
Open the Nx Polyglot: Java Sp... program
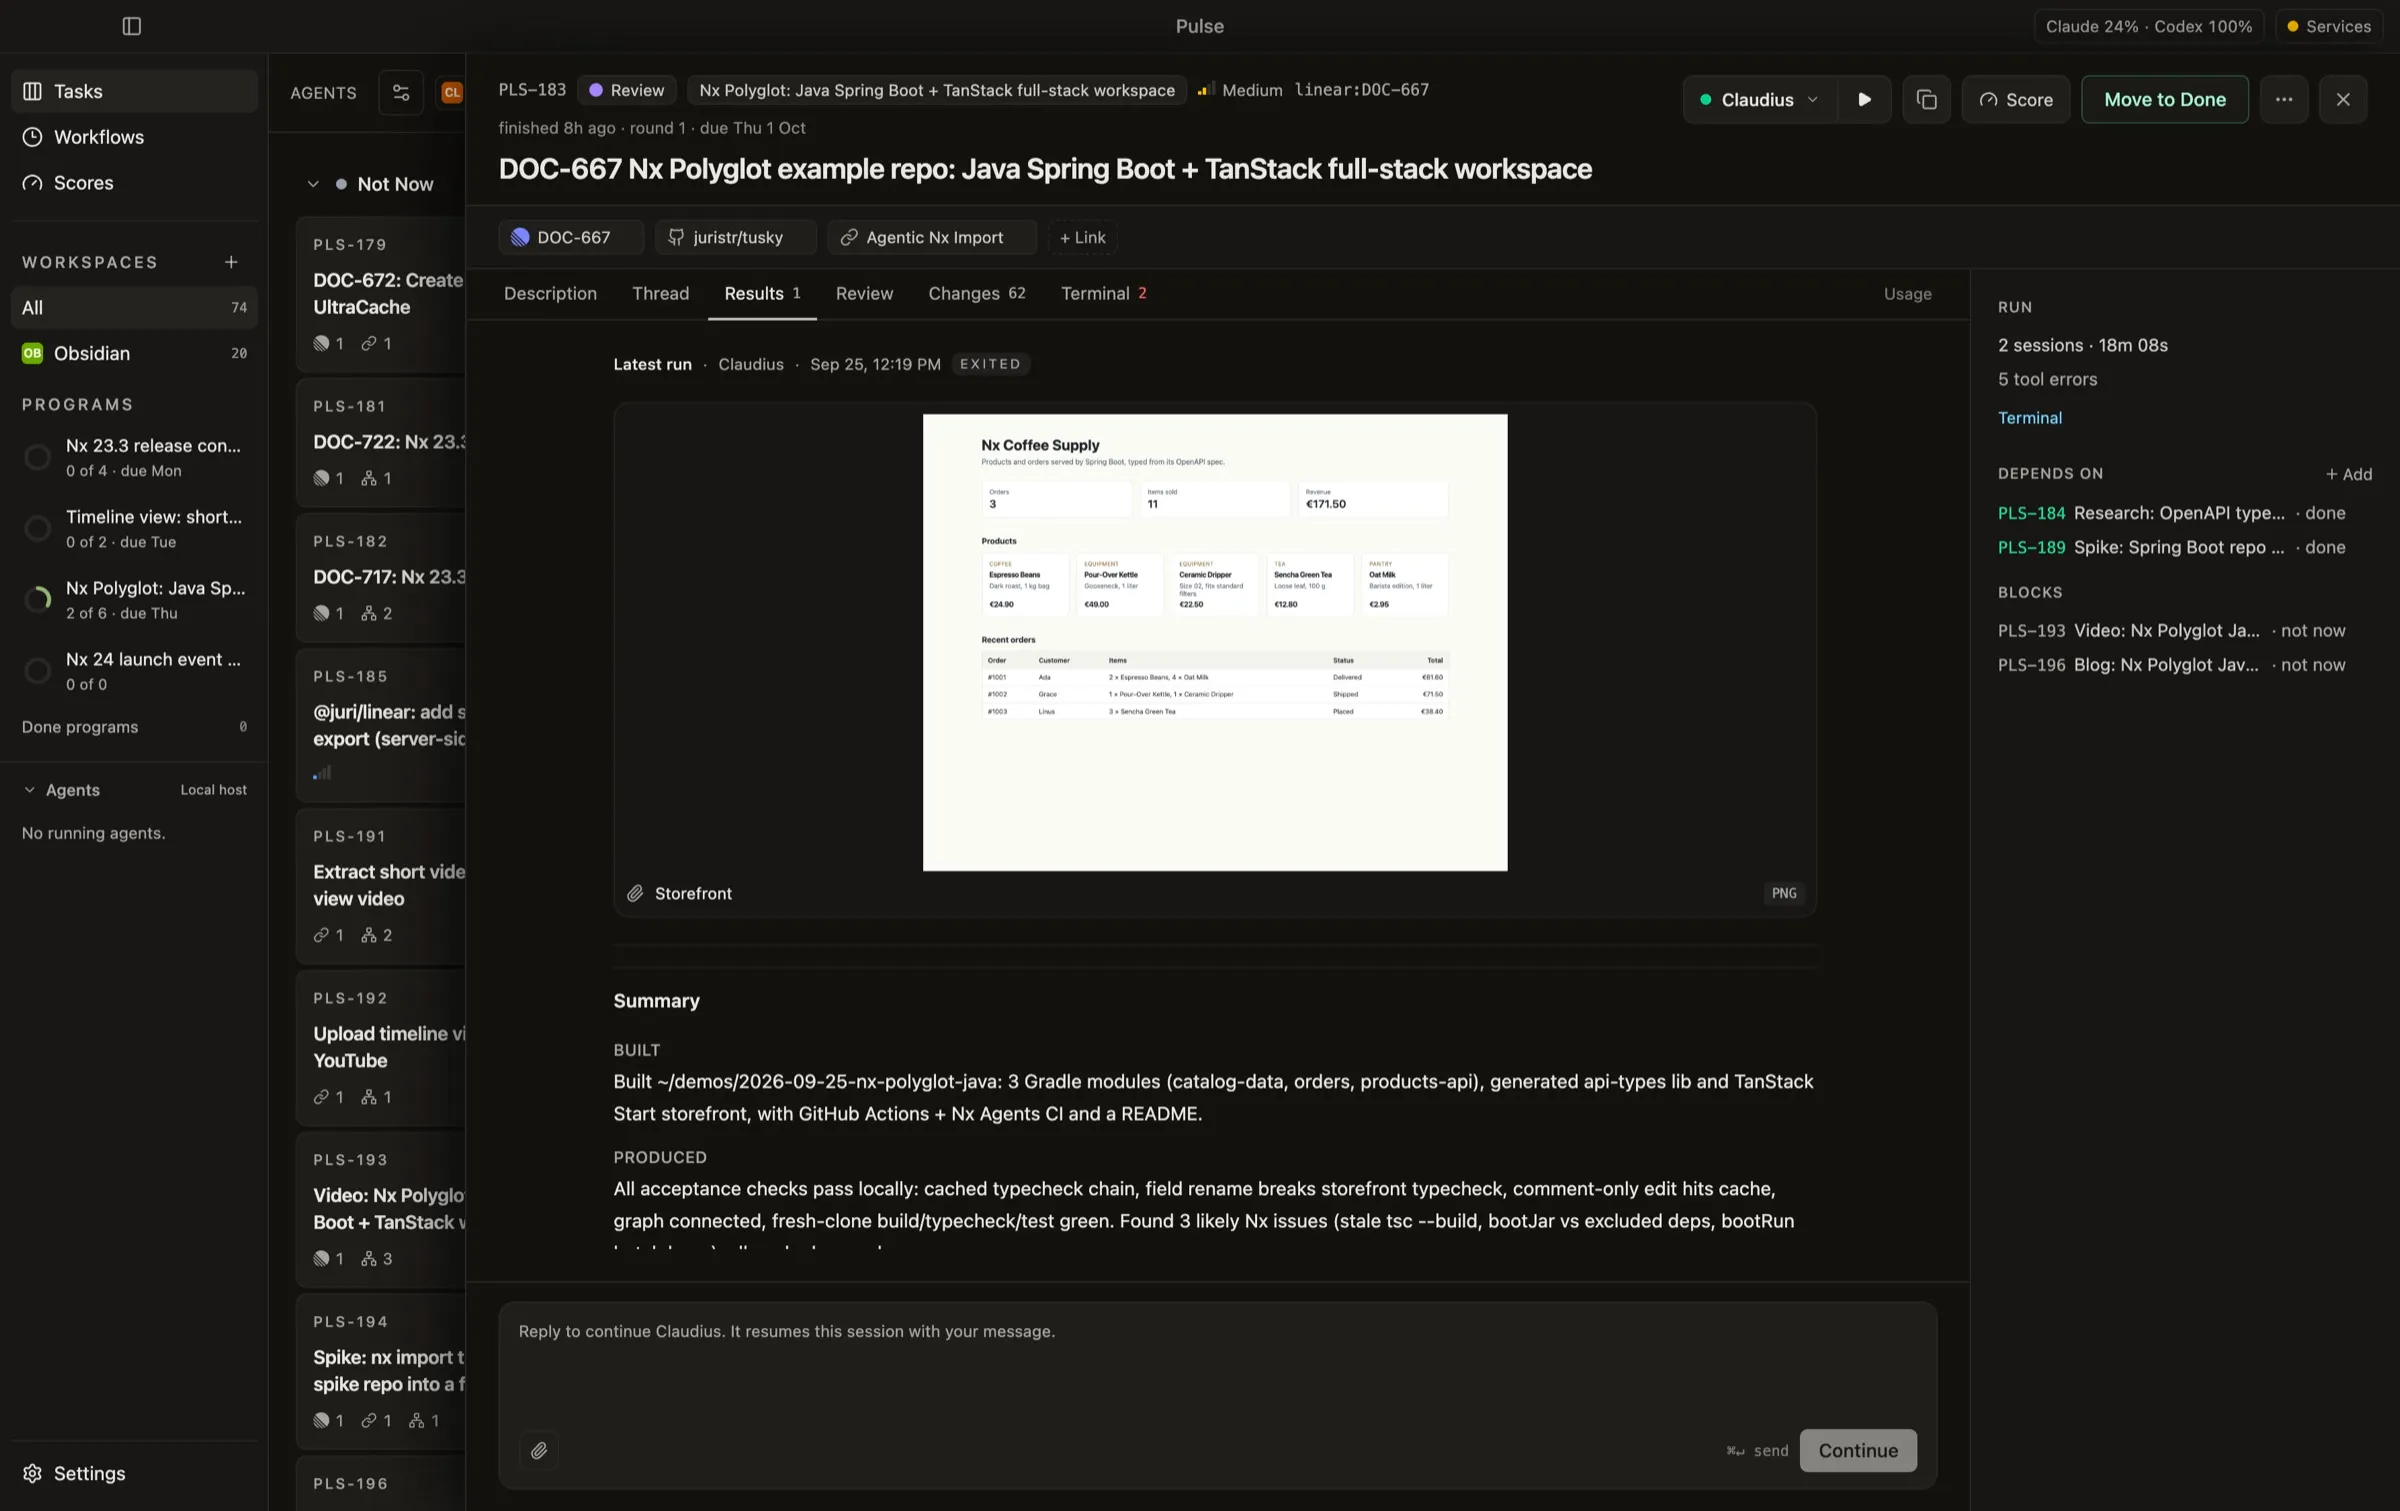coord(134,599)
